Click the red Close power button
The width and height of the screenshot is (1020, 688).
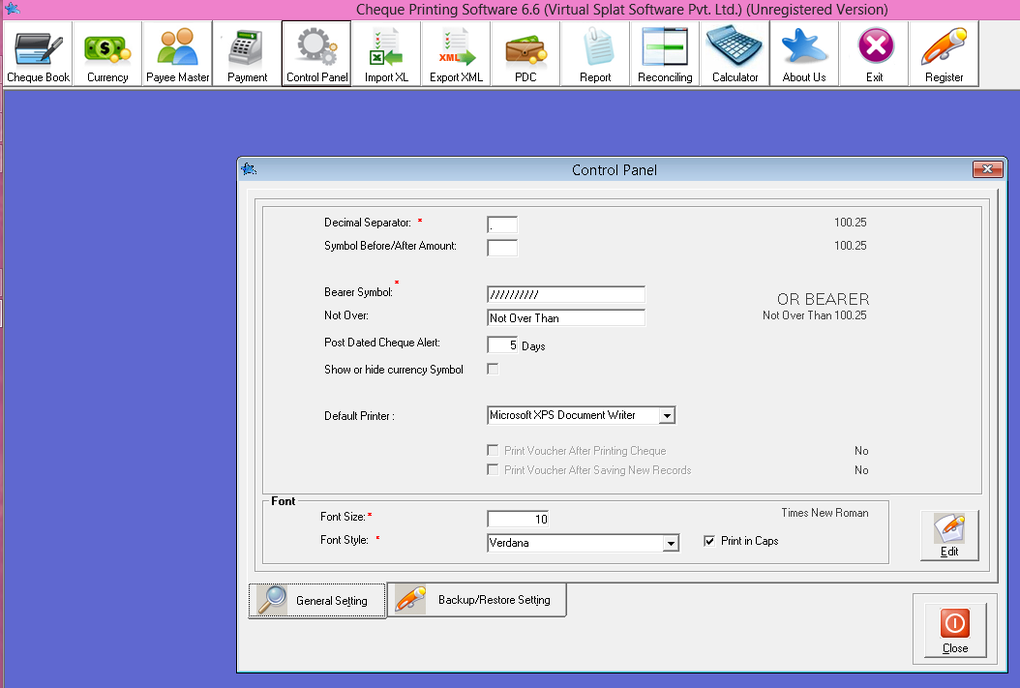(x=954, y=629)
